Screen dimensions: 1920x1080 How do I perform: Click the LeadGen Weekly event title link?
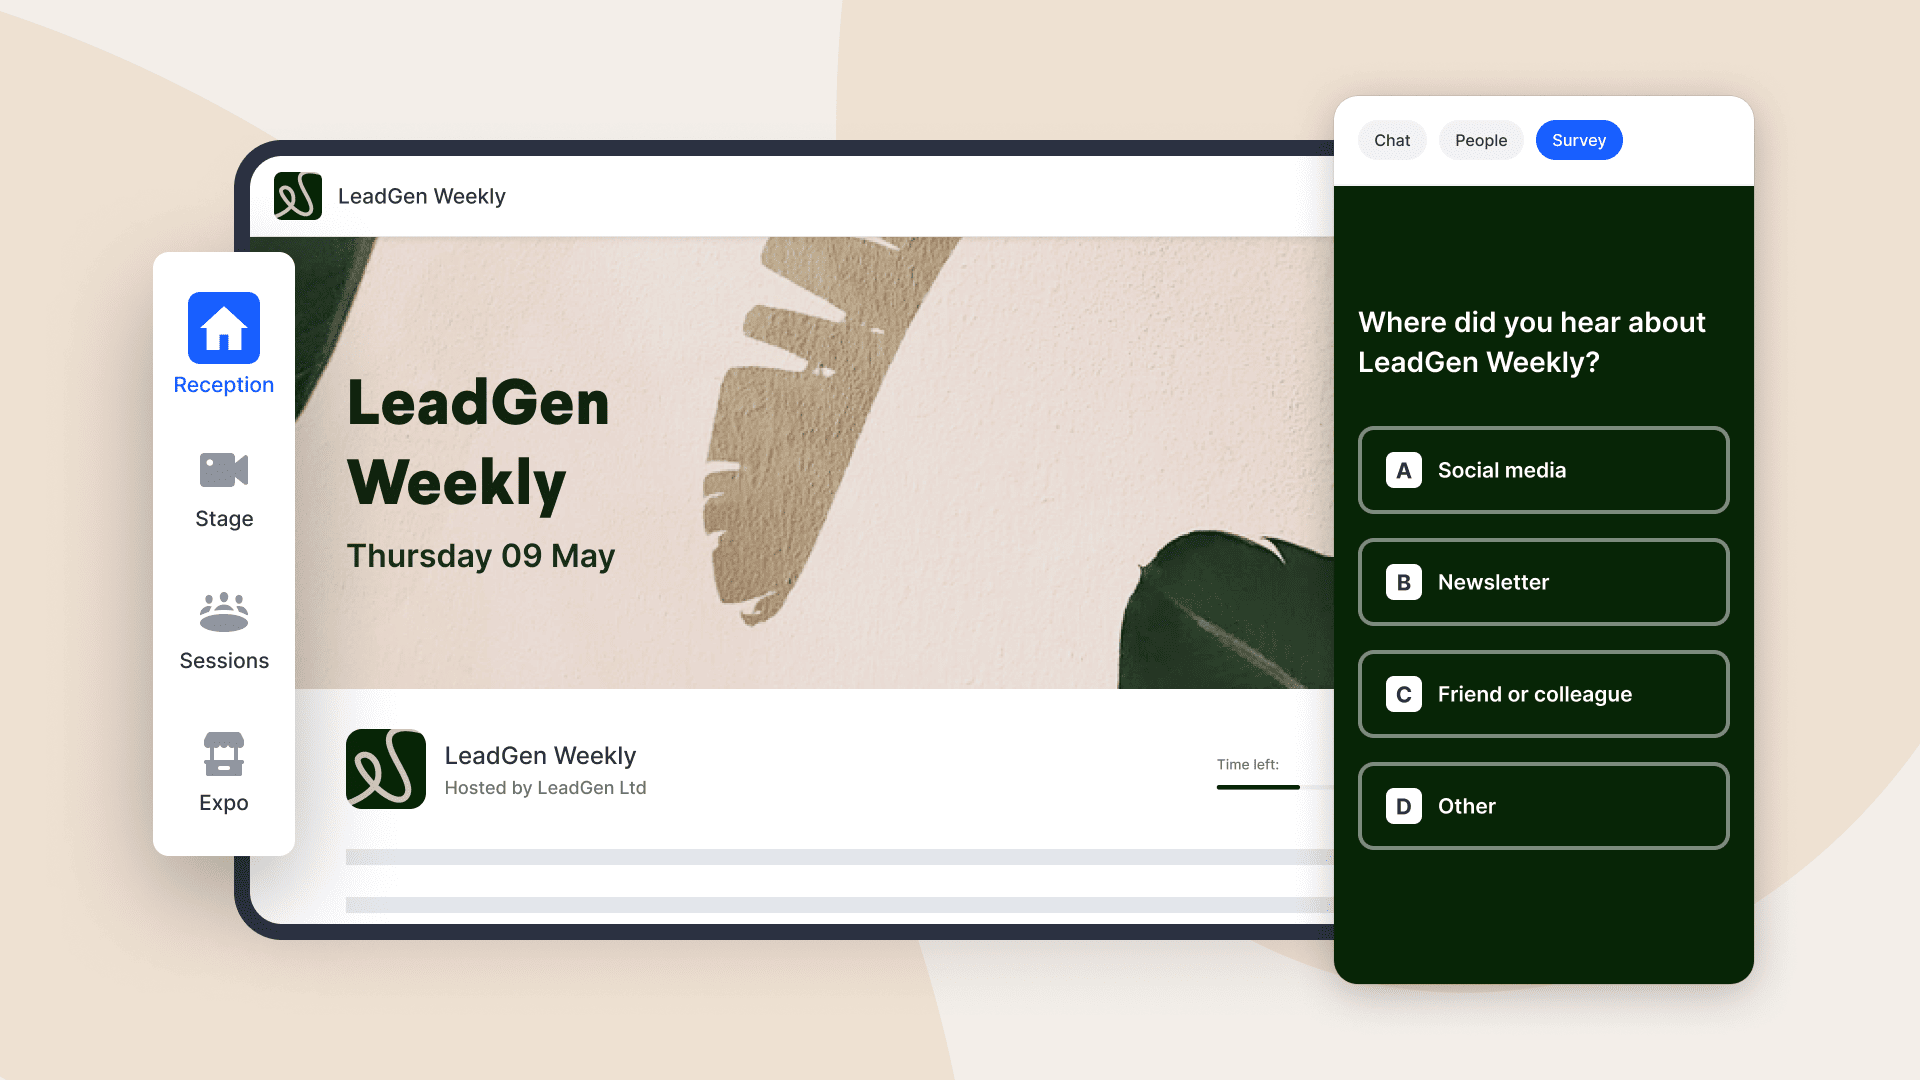tap(541, 756)
